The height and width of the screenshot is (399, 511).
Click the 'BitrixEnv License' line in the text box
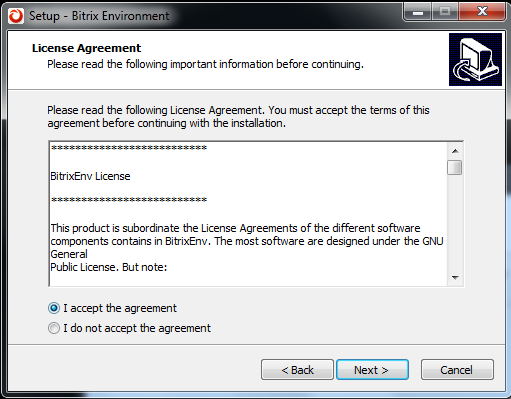[90, 176]
